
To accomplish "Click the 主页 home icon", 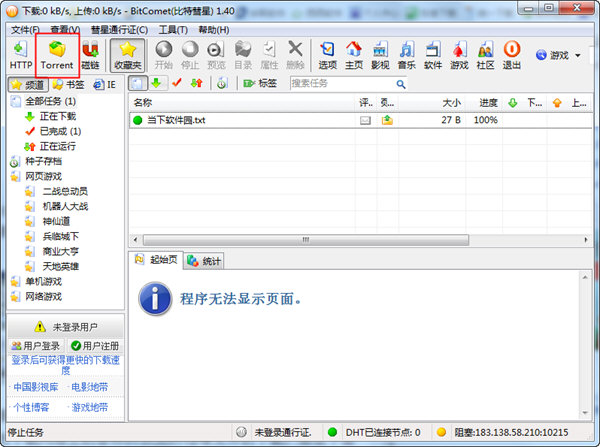I will click(354, 54).
